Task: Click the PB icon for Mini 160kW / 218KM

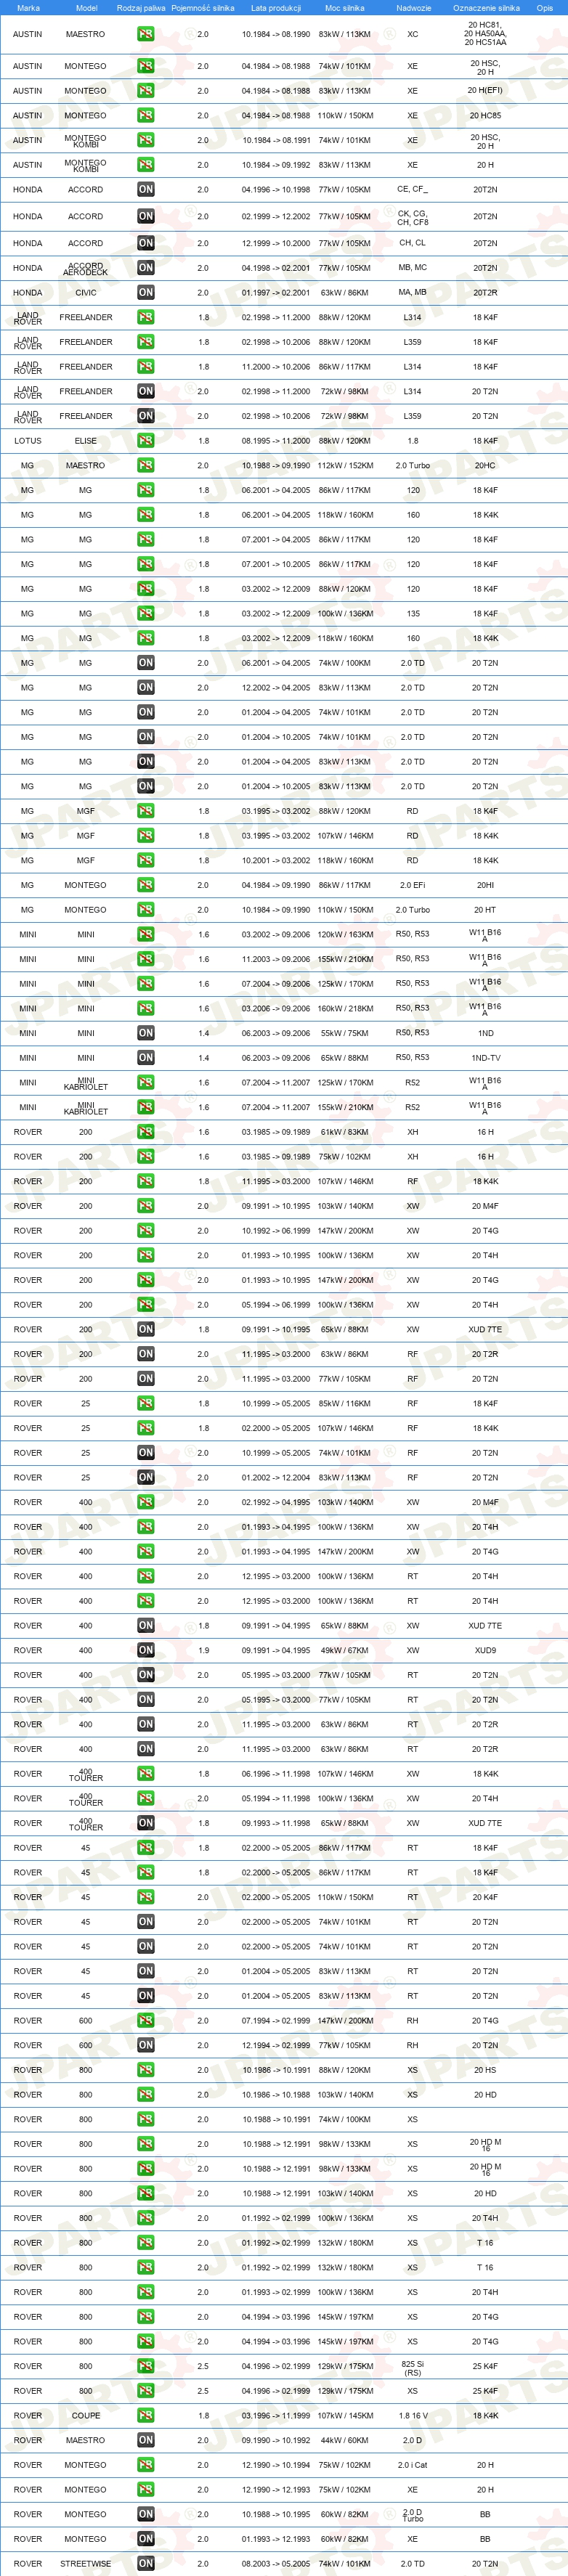Action: coord(146,1009)
